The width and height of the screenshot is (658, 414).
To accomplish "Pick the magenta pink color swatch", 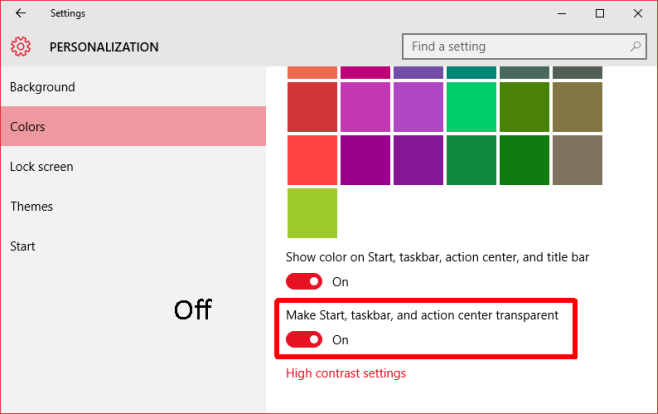I will tap(365, 107).
